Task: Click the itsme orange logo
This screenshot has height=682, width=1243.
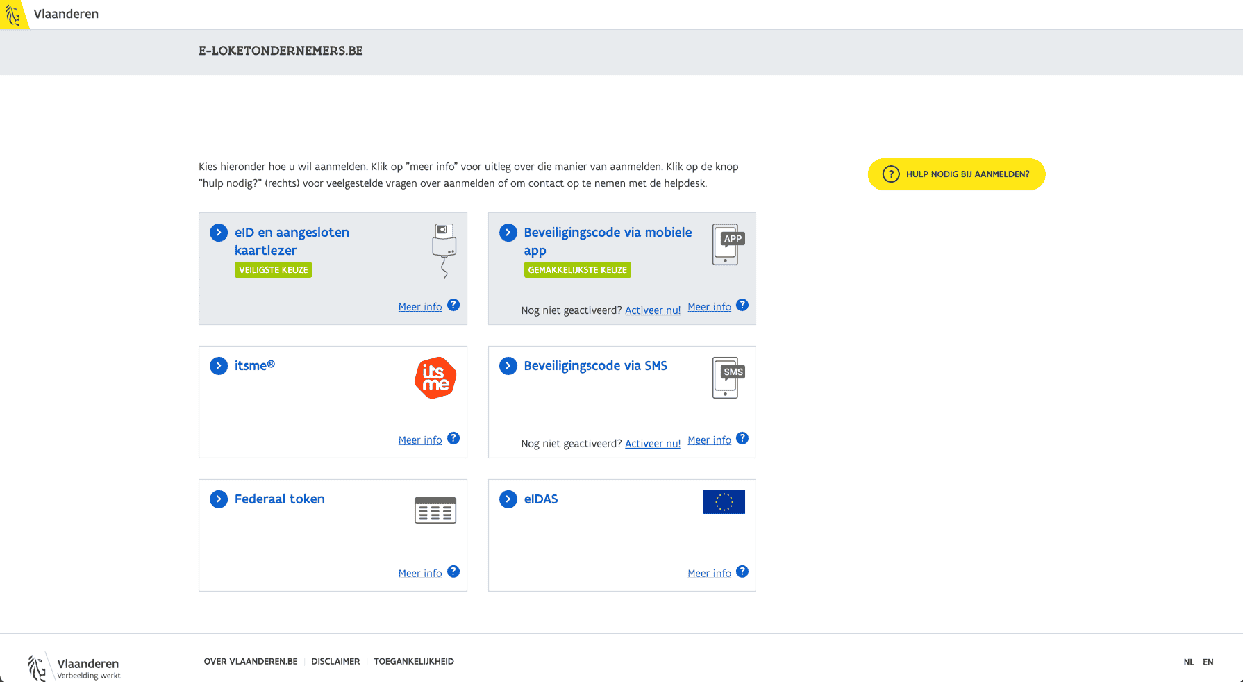Action: tap(435, 378)
